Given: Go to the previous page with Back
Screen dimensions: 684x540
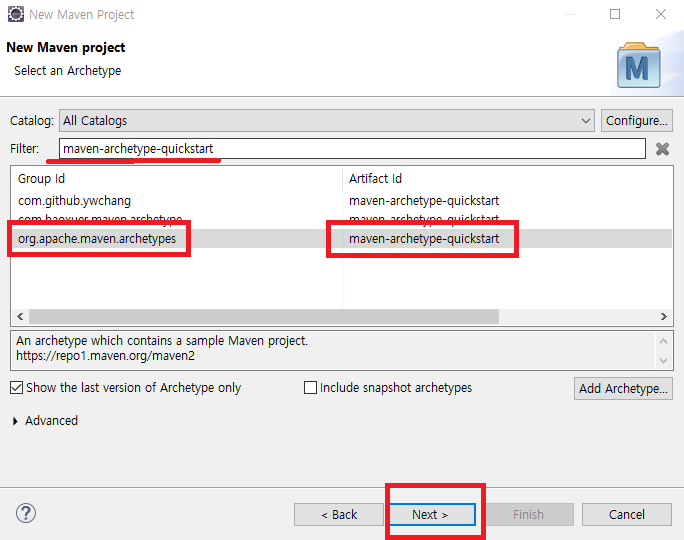Looking at the screenshot, I should pos(339,515).
